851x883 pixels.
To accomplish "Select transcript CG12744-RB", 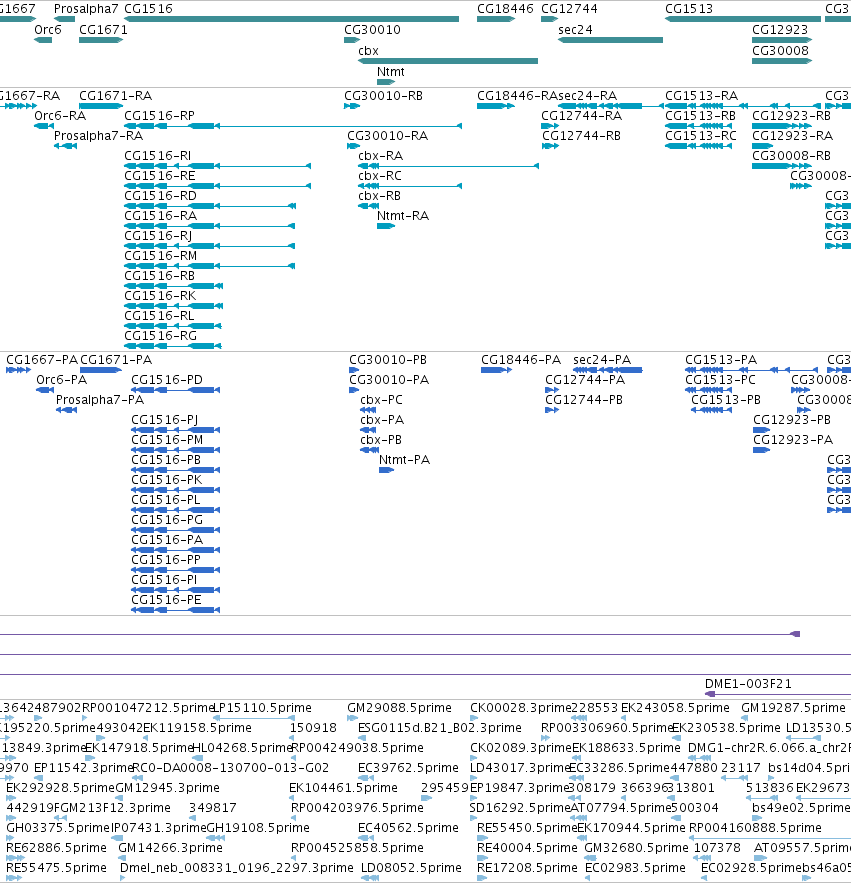I will [x=550, y=146].
